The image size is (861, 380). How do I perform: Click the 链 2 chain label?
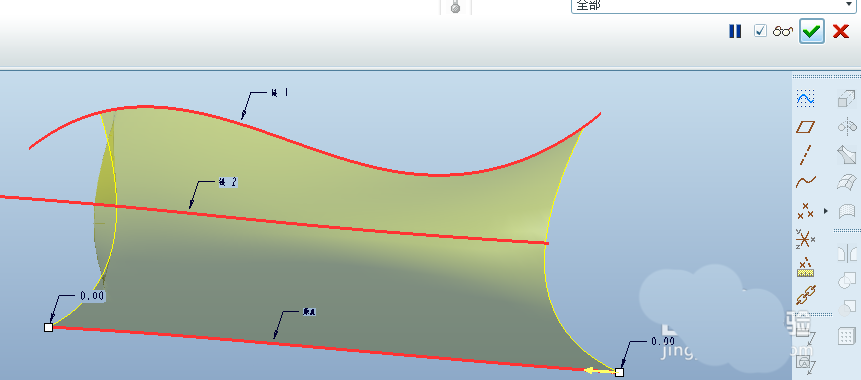coord(228,182)
